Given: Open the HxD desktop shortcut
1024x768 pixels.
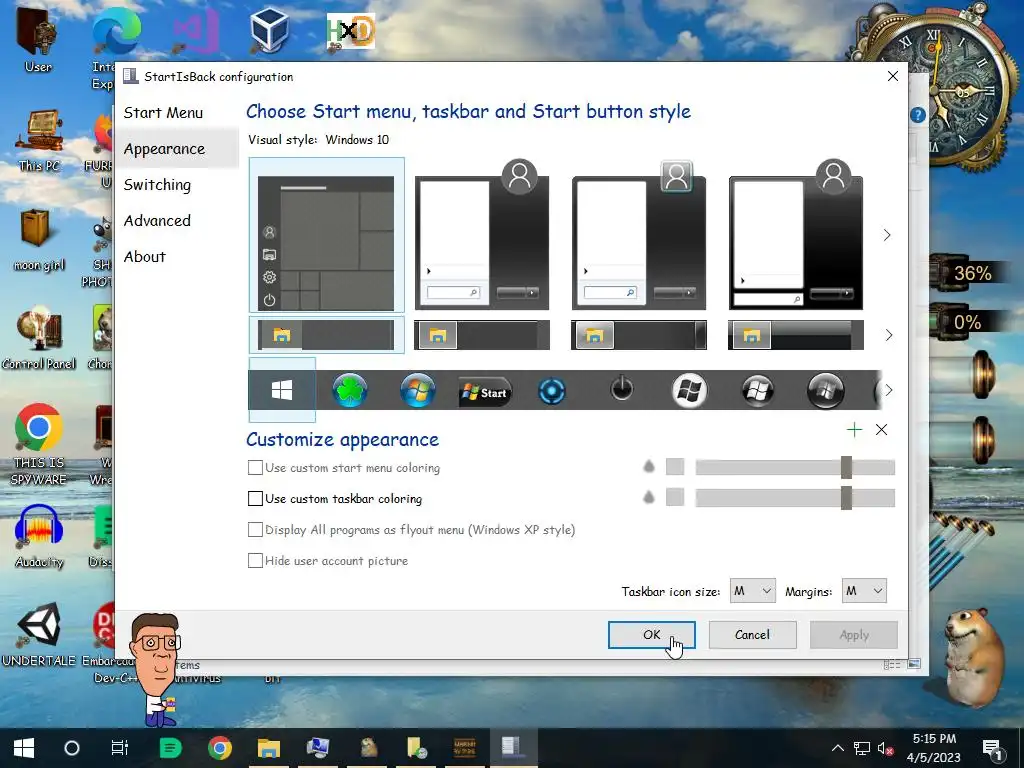Looking at the screenshot, I should click(351, 31).
